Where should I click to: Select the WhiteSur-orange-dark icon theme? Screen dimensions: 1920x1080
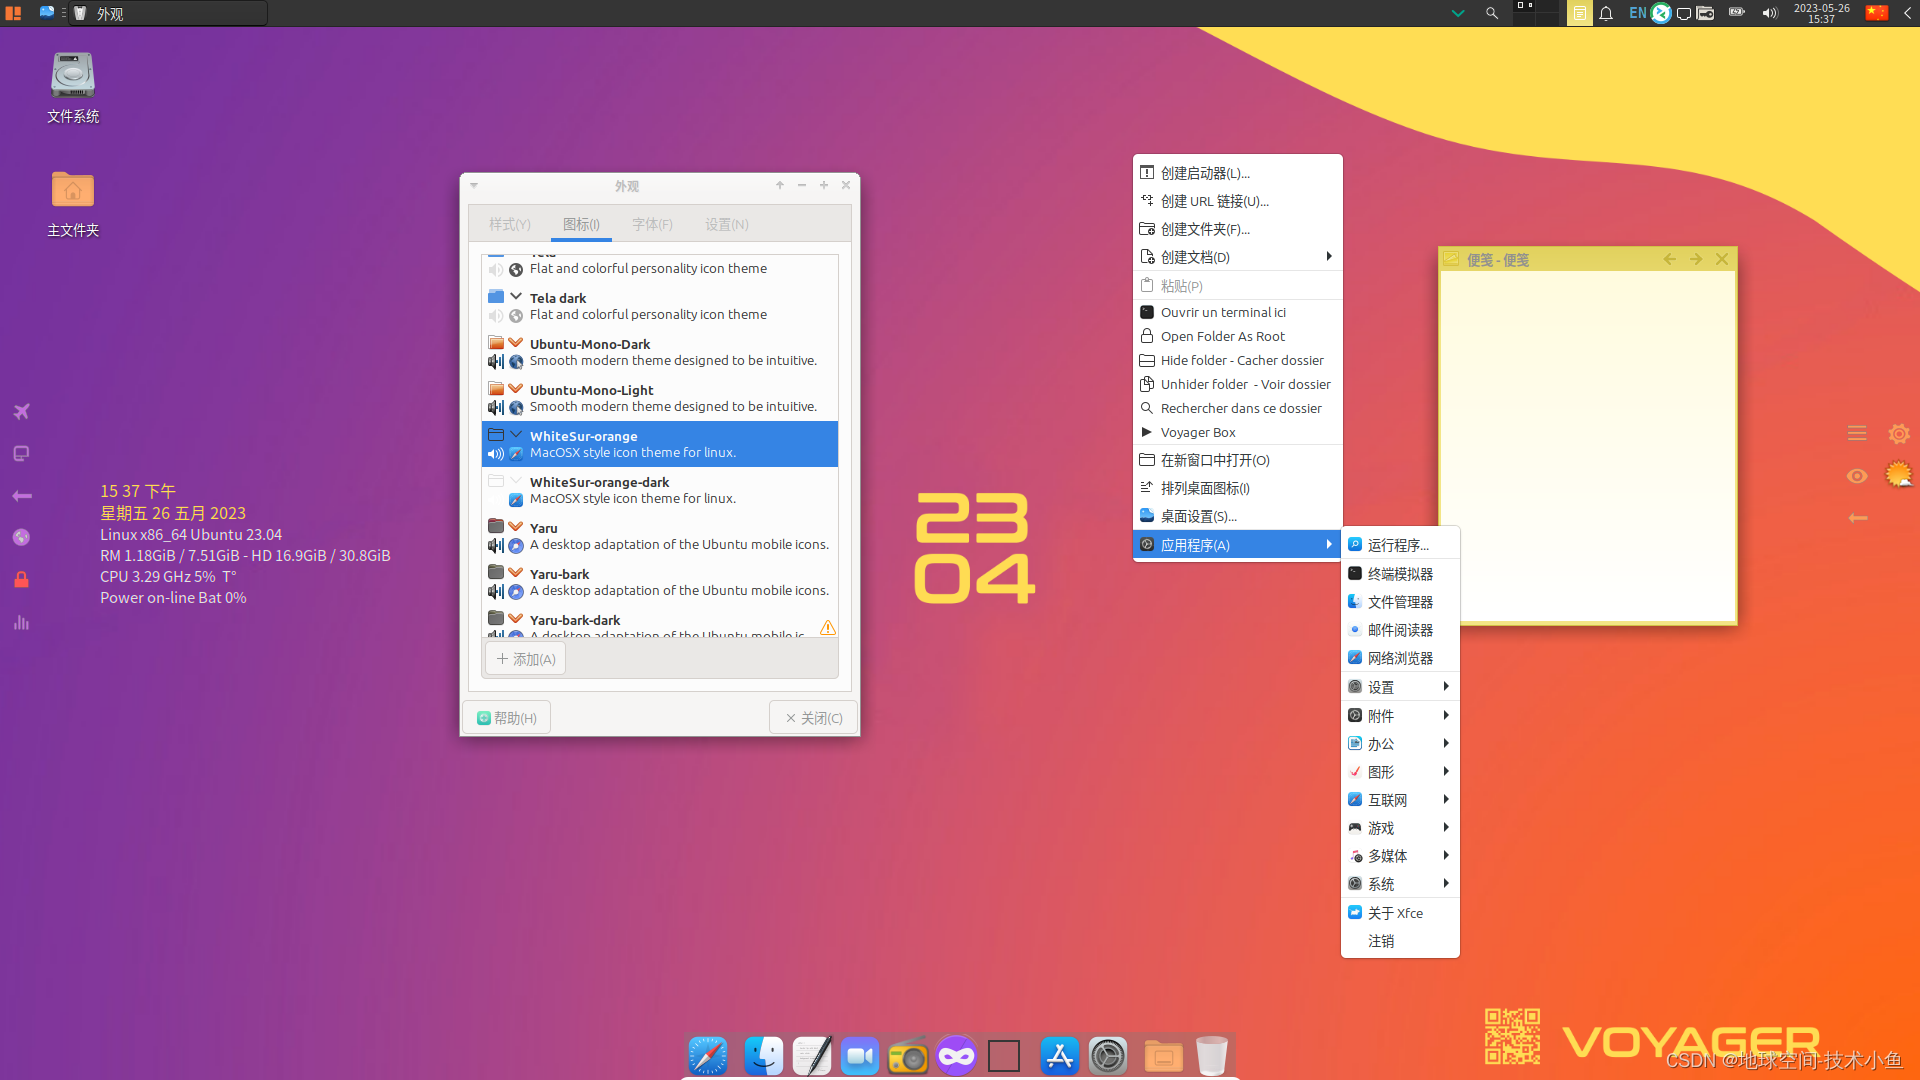[660, 490]
